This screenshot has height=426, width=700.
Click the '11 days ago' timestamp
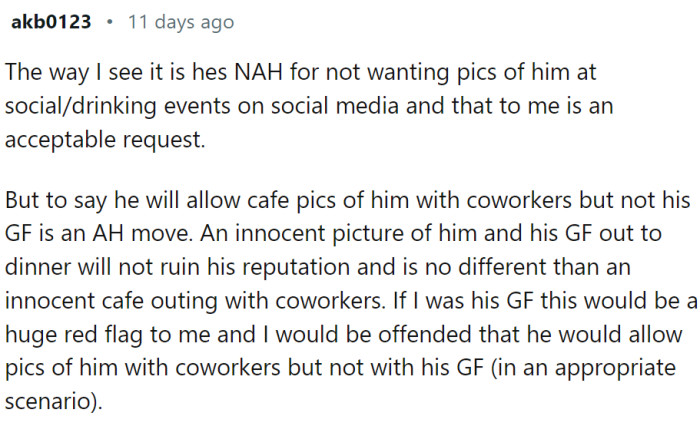pyautogui.click(x=181, y=22)
